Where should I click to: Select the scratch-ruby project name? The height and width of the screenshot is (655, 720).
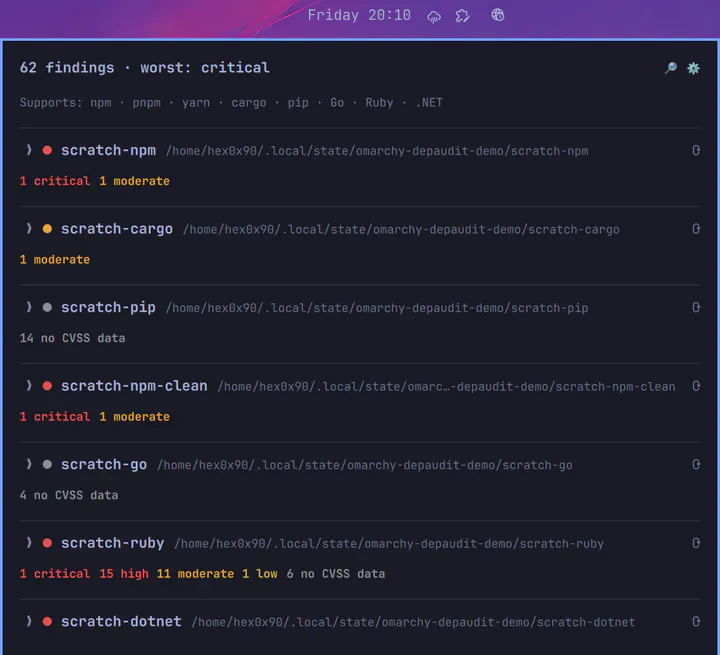tap(112, 543)
